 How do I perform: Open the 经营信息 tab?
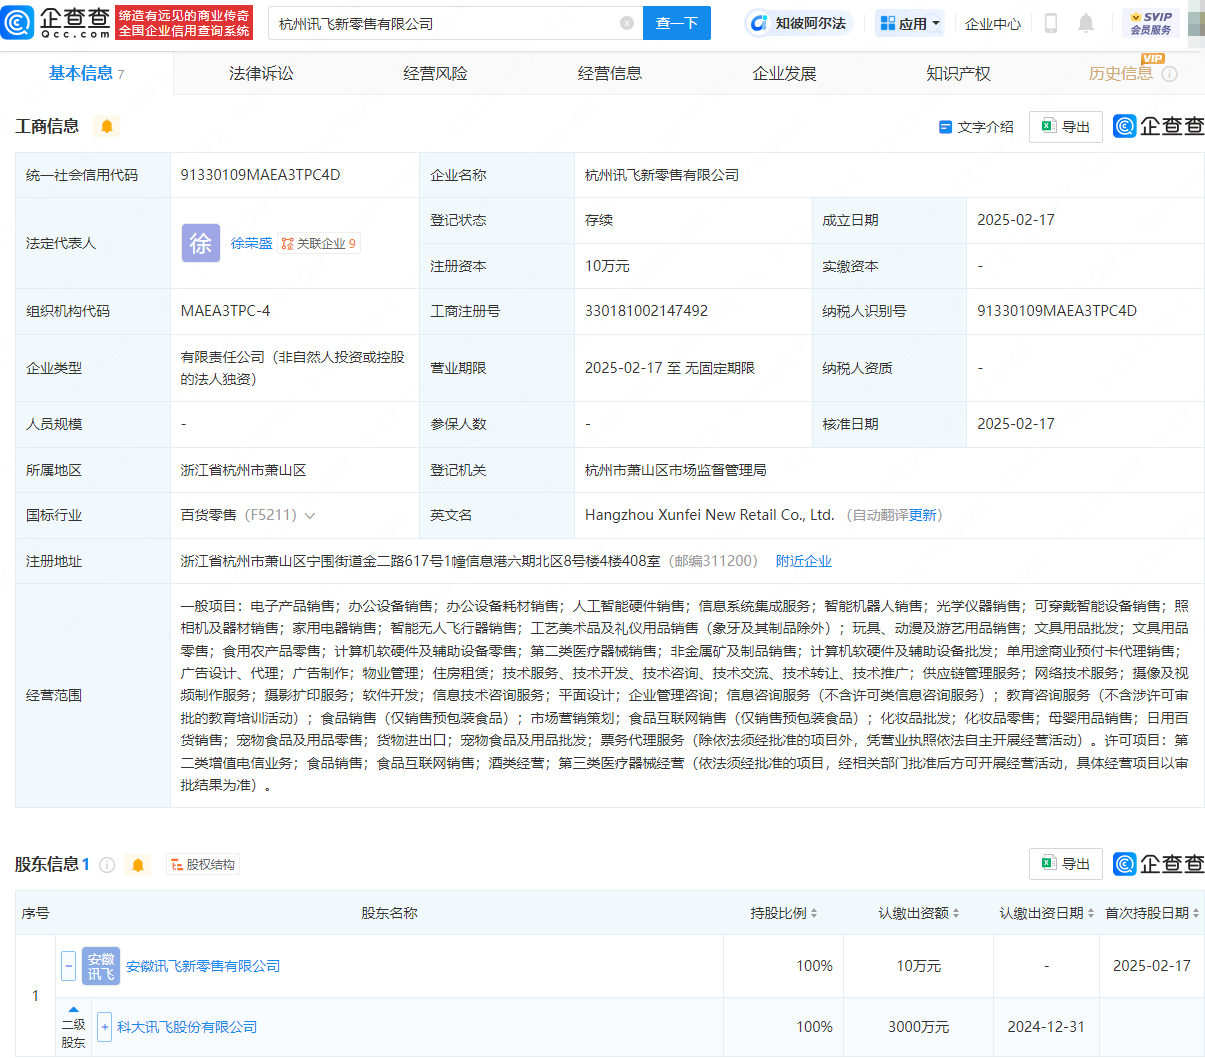(610, 73)
